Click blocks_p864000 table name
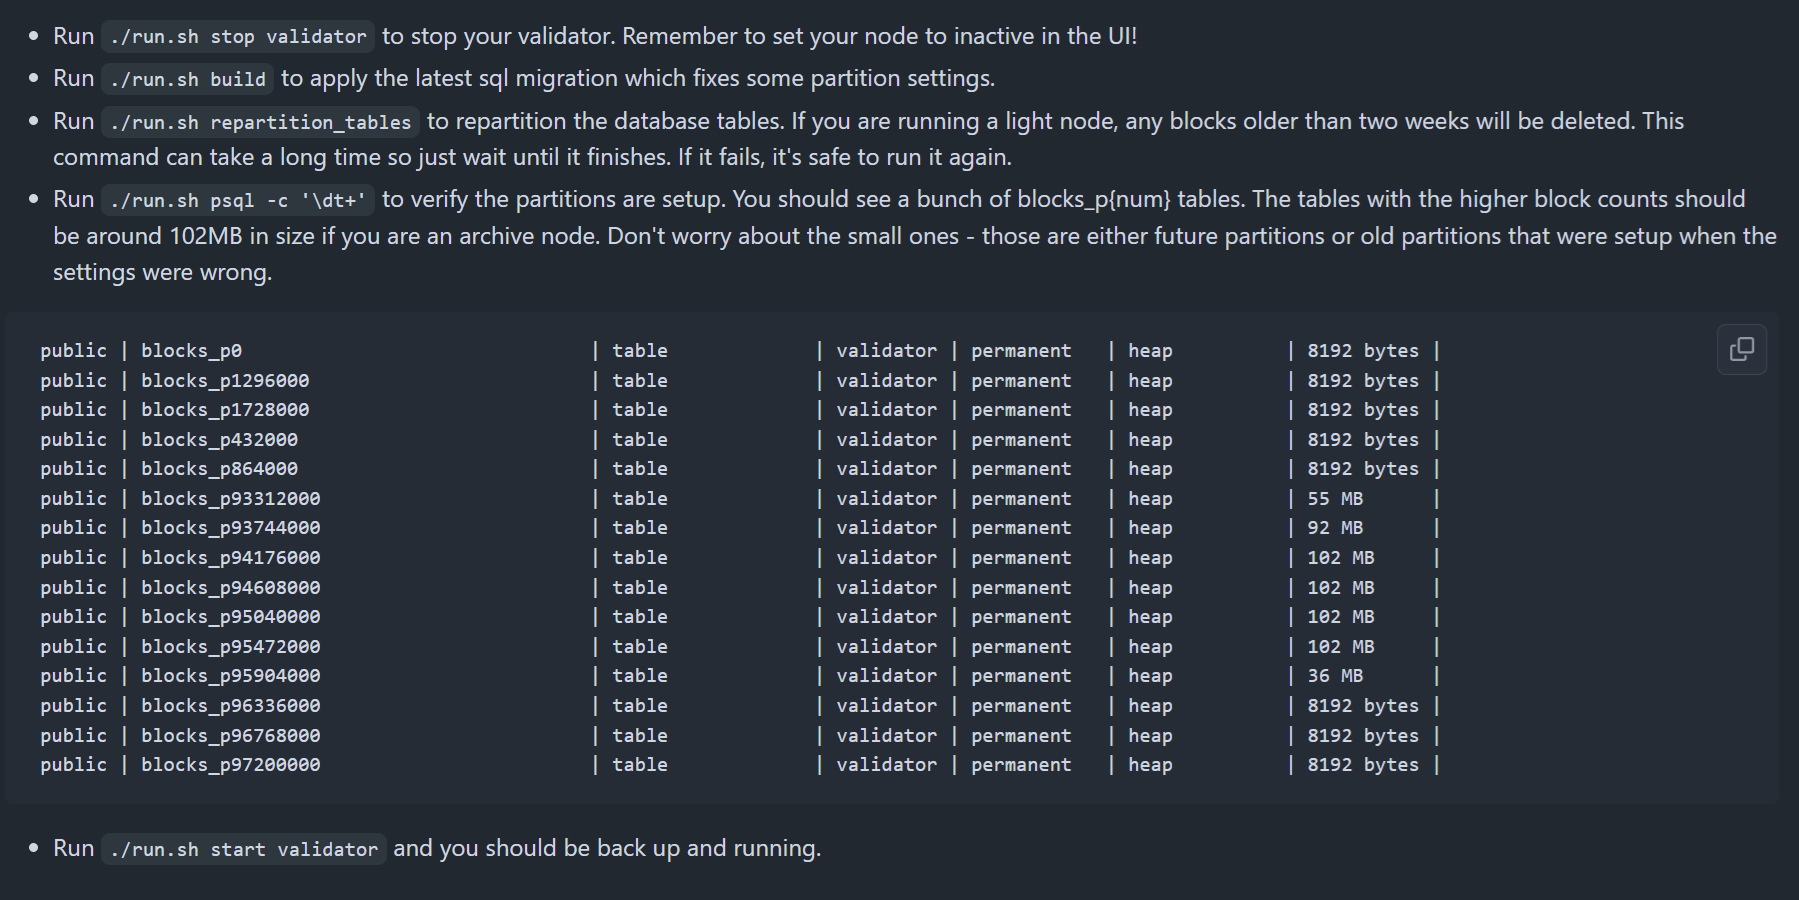The image size is (1799, 900). [219, 469]
